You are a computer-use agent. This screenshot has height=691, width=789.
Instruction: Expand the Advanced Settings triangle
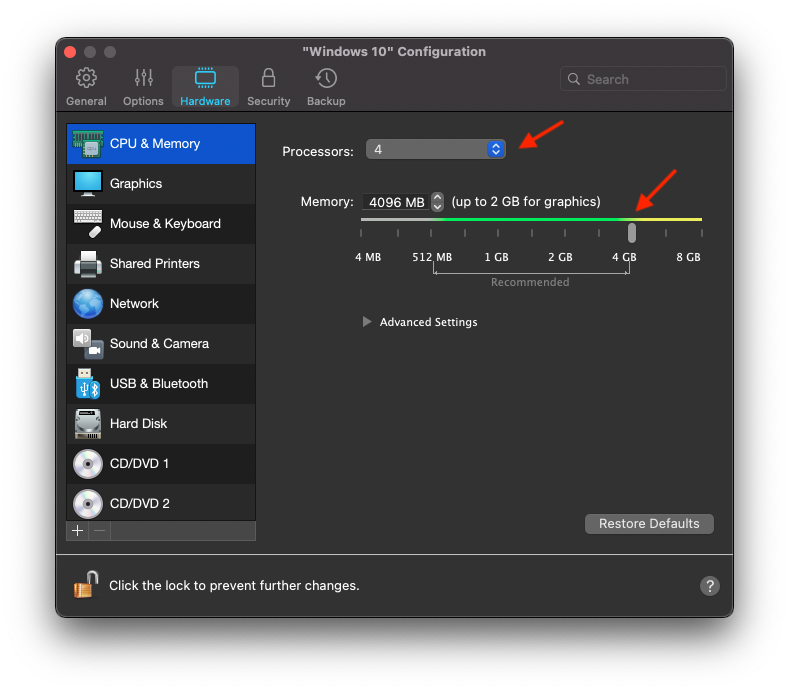367,322
